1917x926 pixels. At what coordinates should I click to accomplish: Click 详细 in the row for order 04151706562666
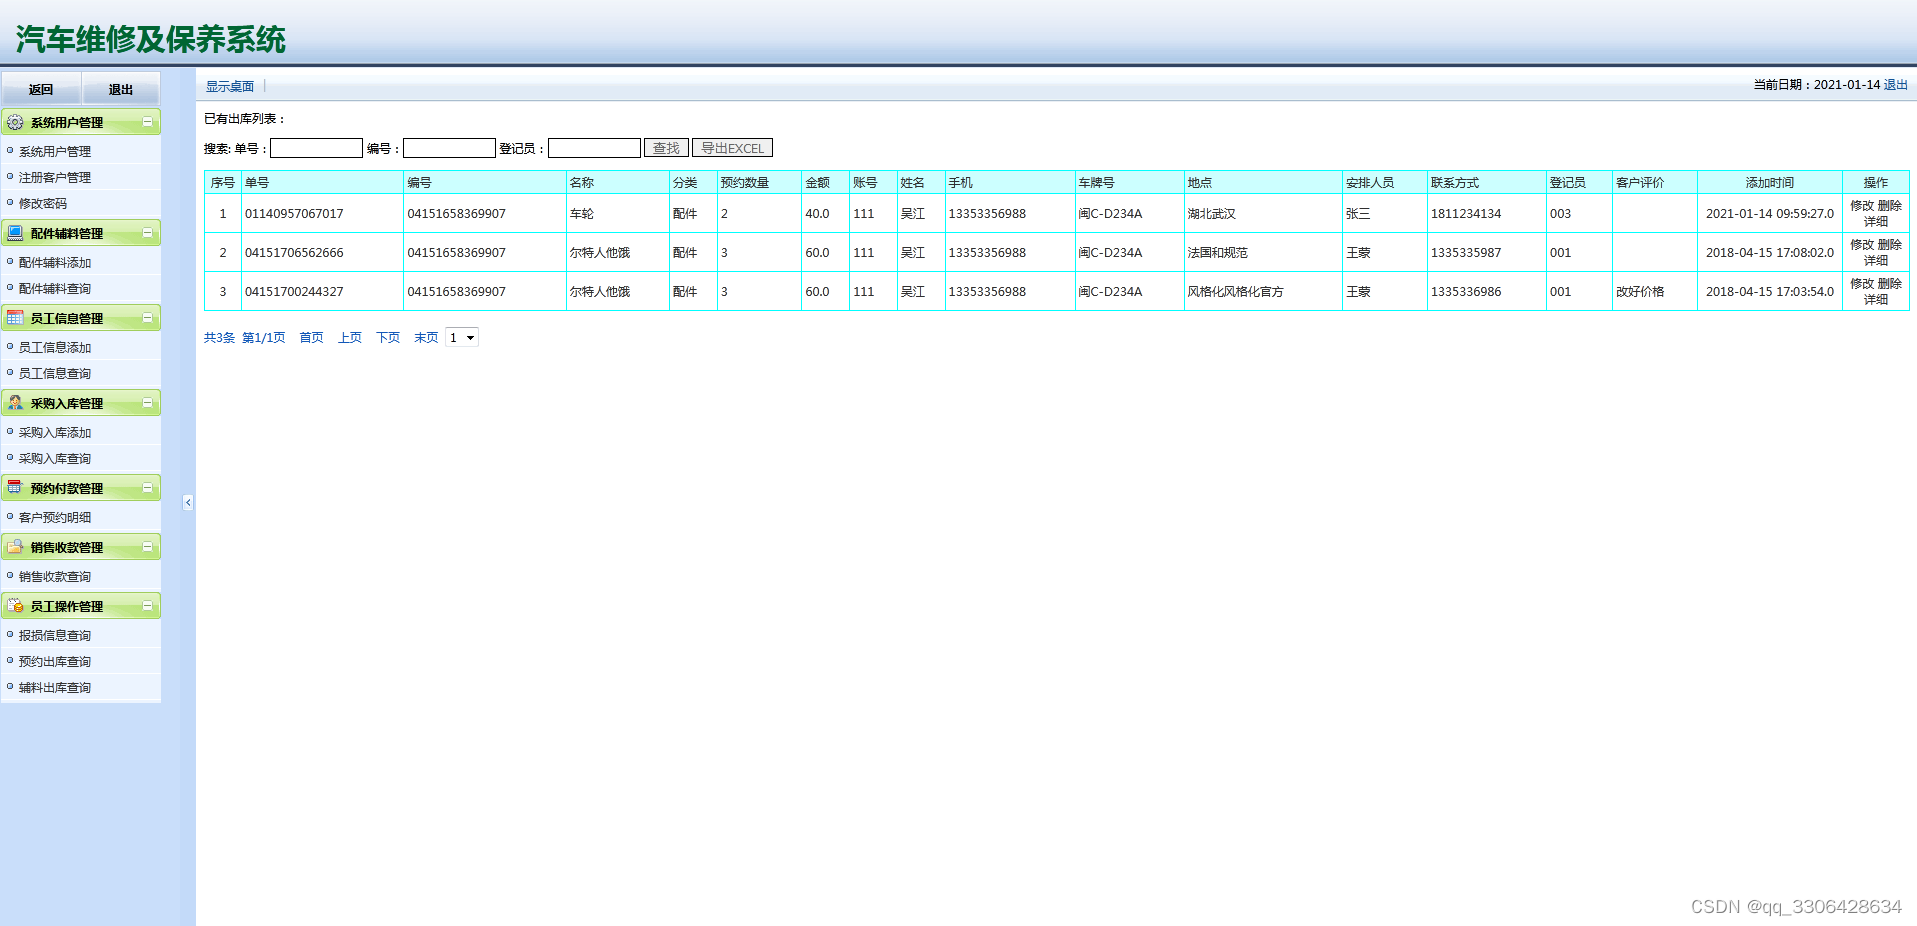[x=1876, y=261]
